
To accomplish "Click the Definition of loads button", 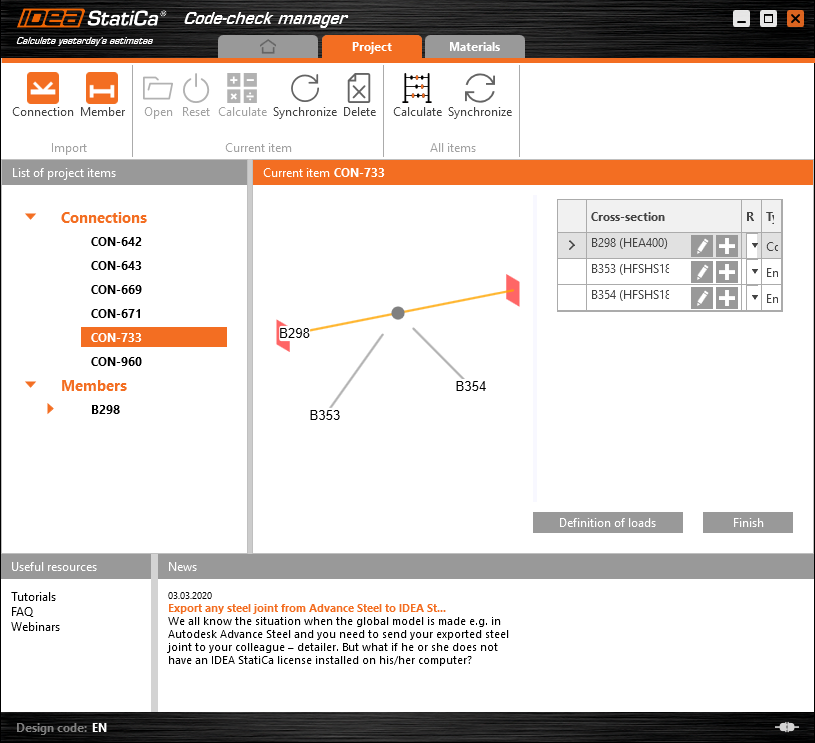I will (607, 522).
